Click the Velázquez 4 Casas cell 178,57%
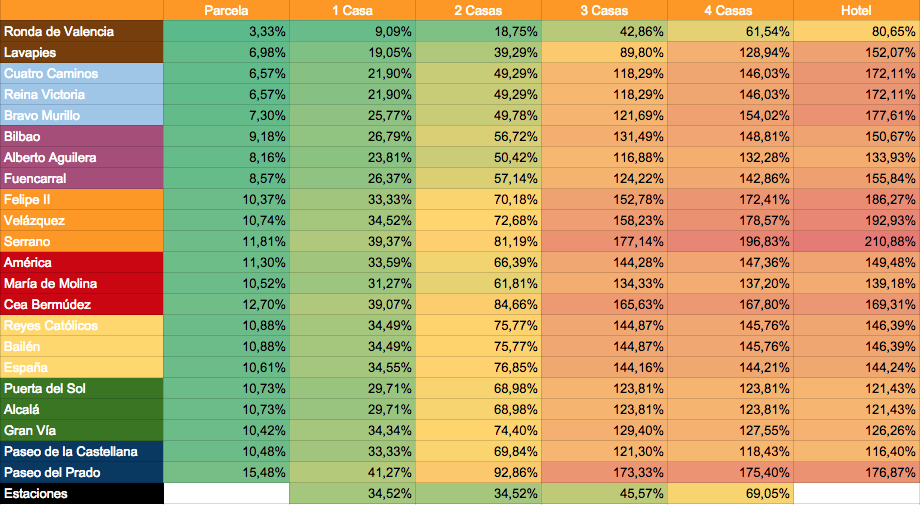The height and width of the screenshot is (505, 920). 730,220
